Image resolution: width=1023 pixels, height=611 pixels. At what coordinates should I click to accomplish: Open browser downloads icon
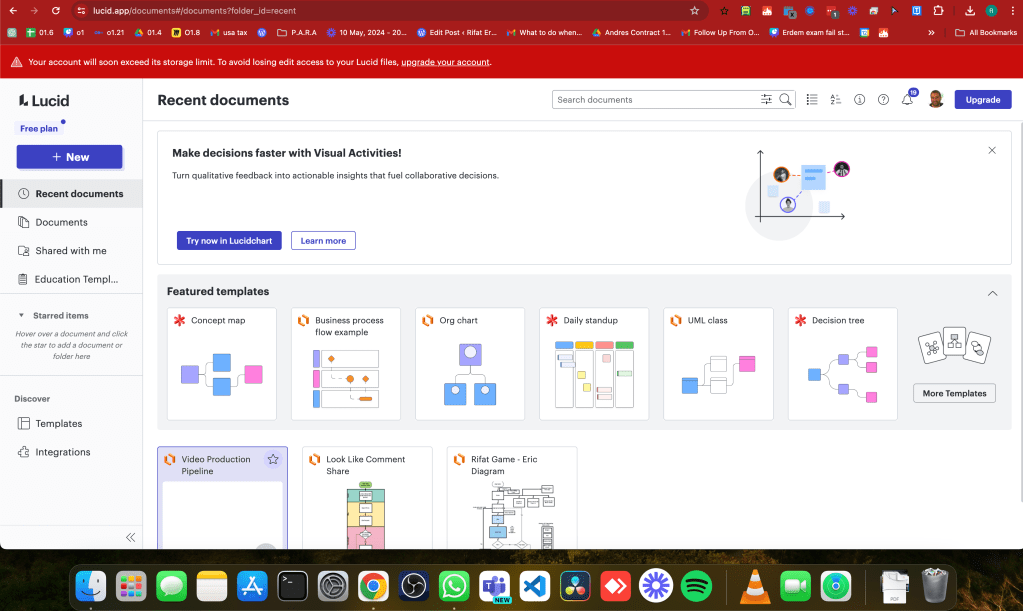pos(970,10)
